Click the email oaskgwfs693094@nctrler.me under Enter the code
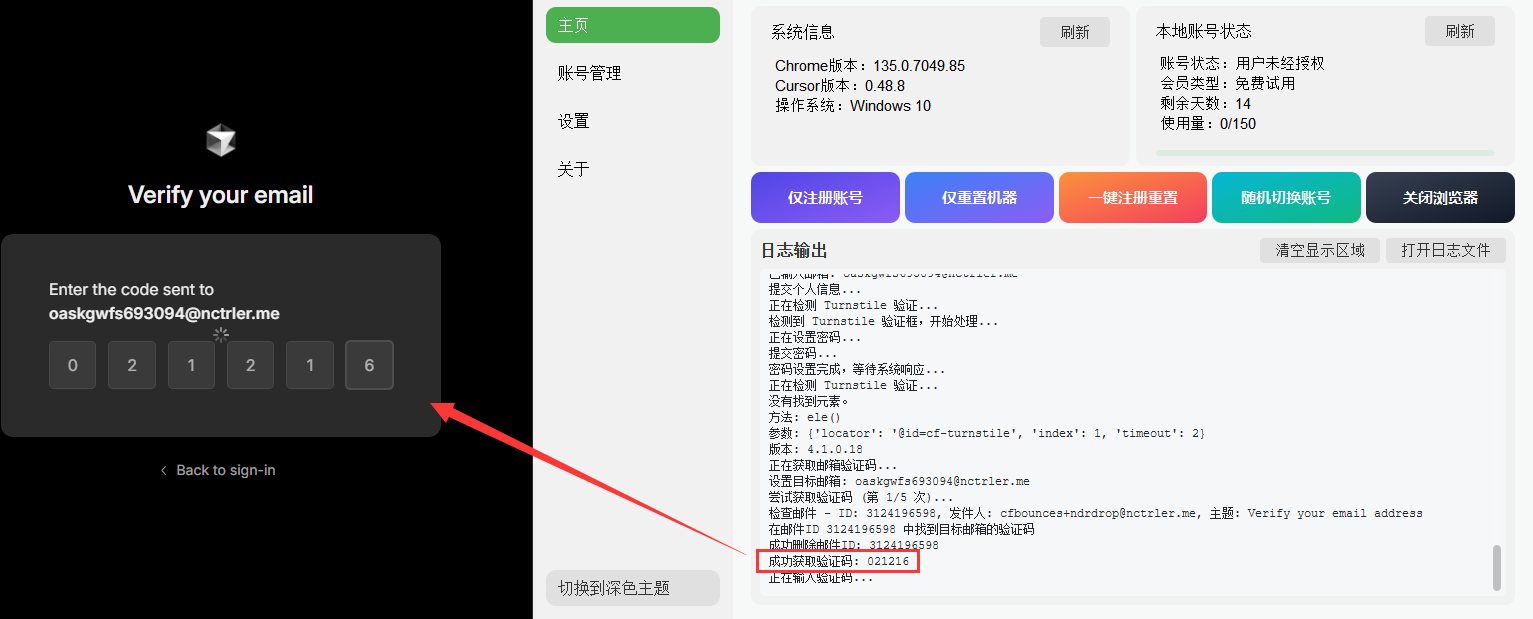 (x=164, y=314)
